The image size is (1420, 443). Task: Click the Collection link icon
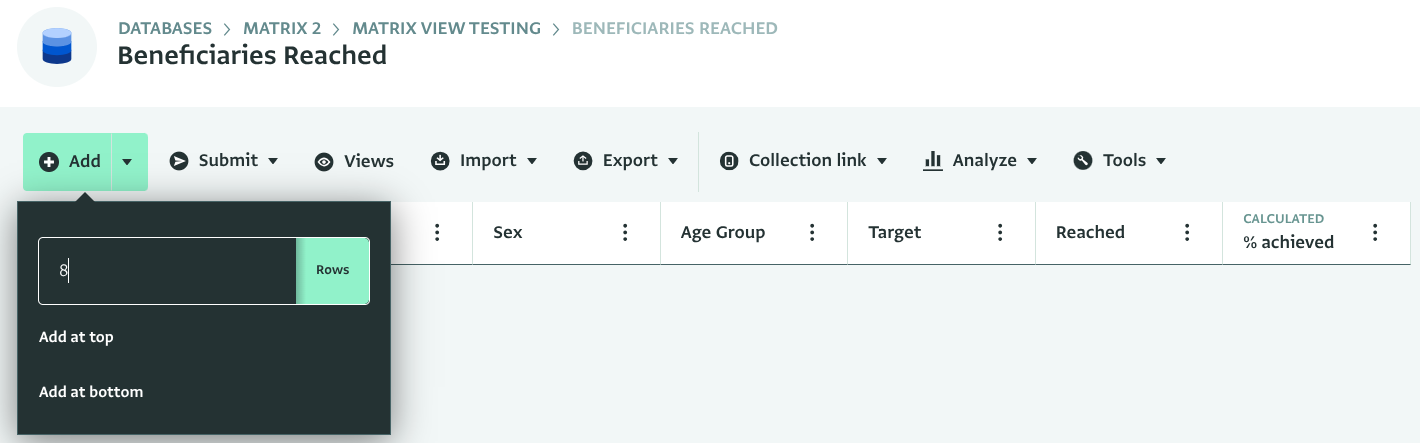click(x=729, y=161)
